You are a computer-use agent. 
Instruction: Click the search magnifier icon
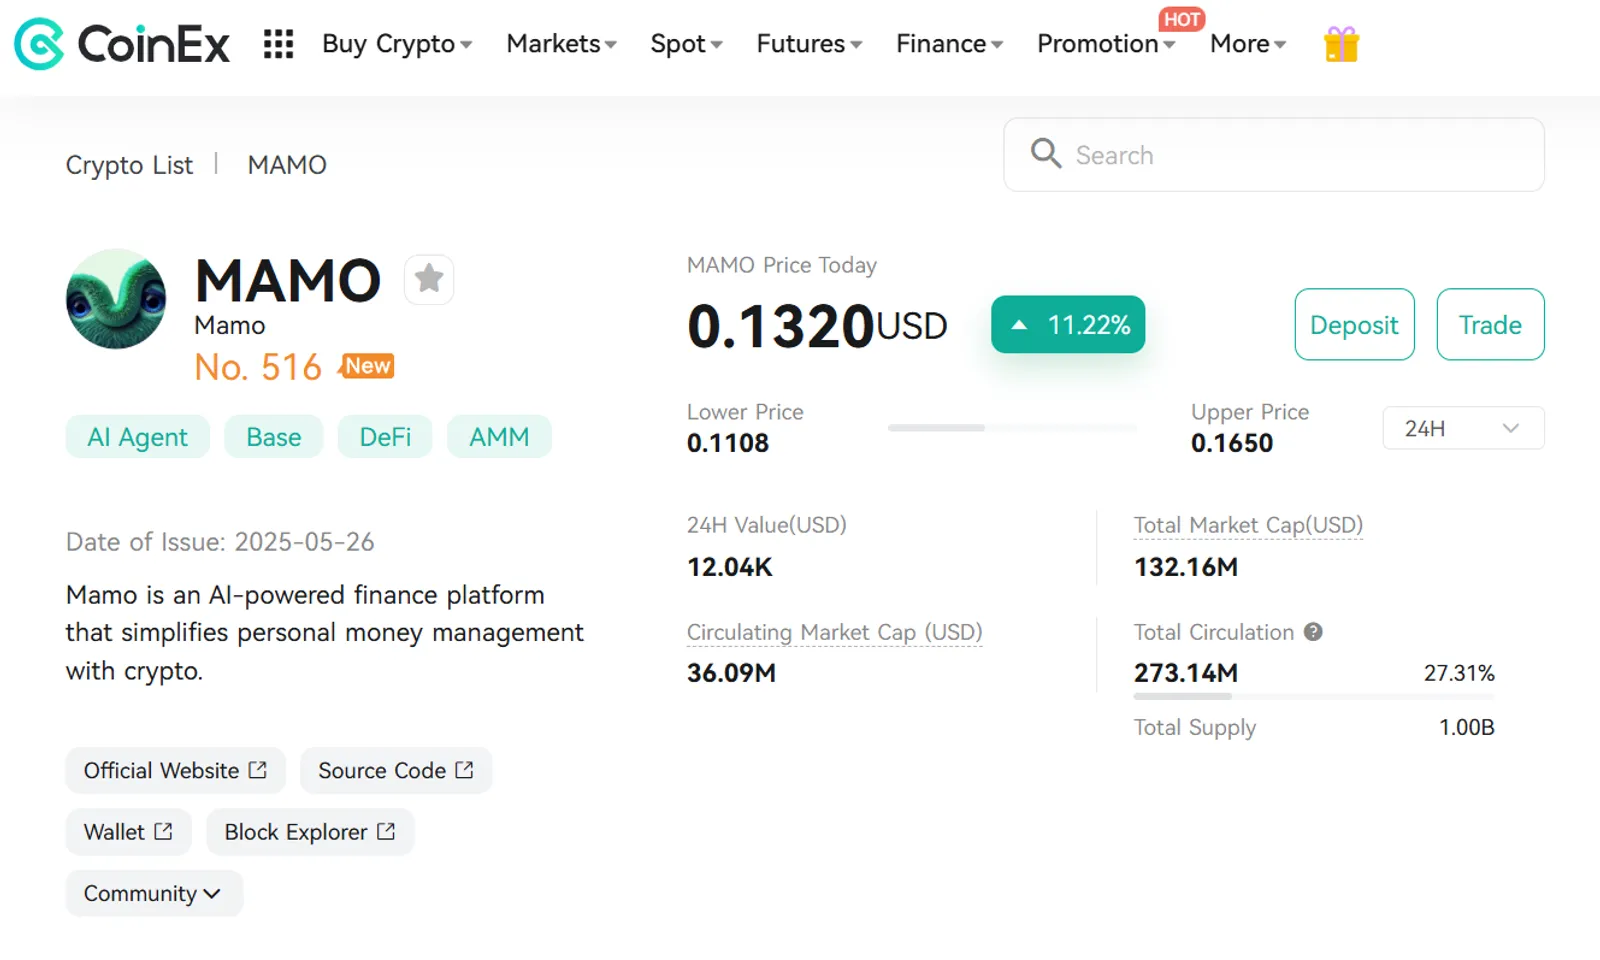1046,153
